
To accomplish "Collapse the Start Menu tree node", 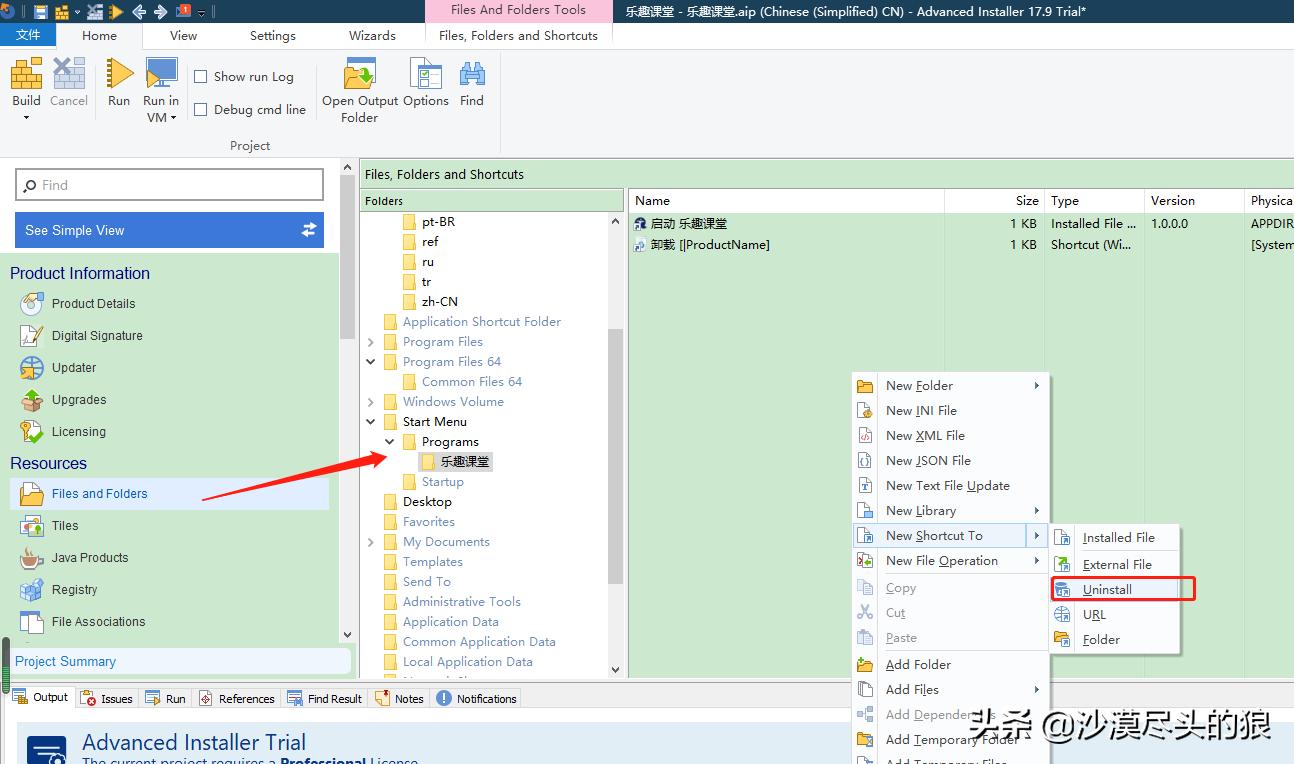I will pyautogui.click(x=371, y=422).
